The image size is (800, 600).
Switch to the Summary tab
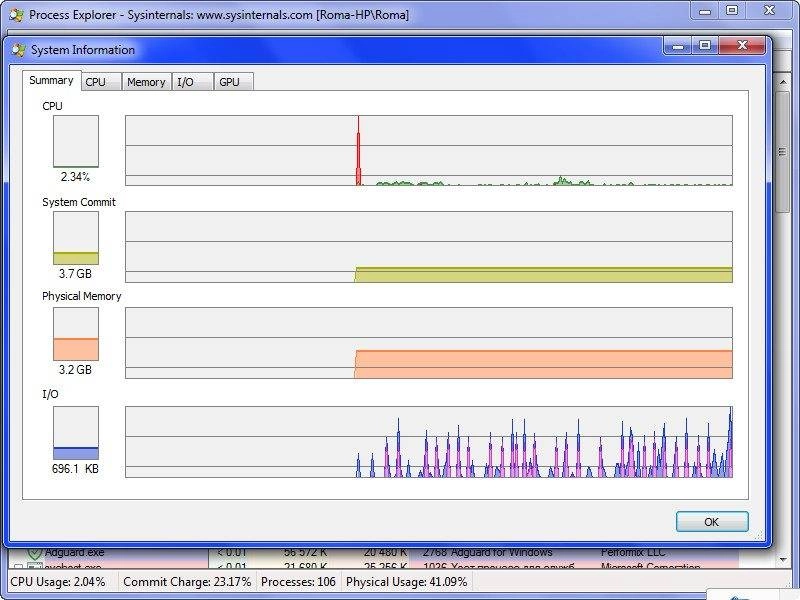[x=52, y=81]
